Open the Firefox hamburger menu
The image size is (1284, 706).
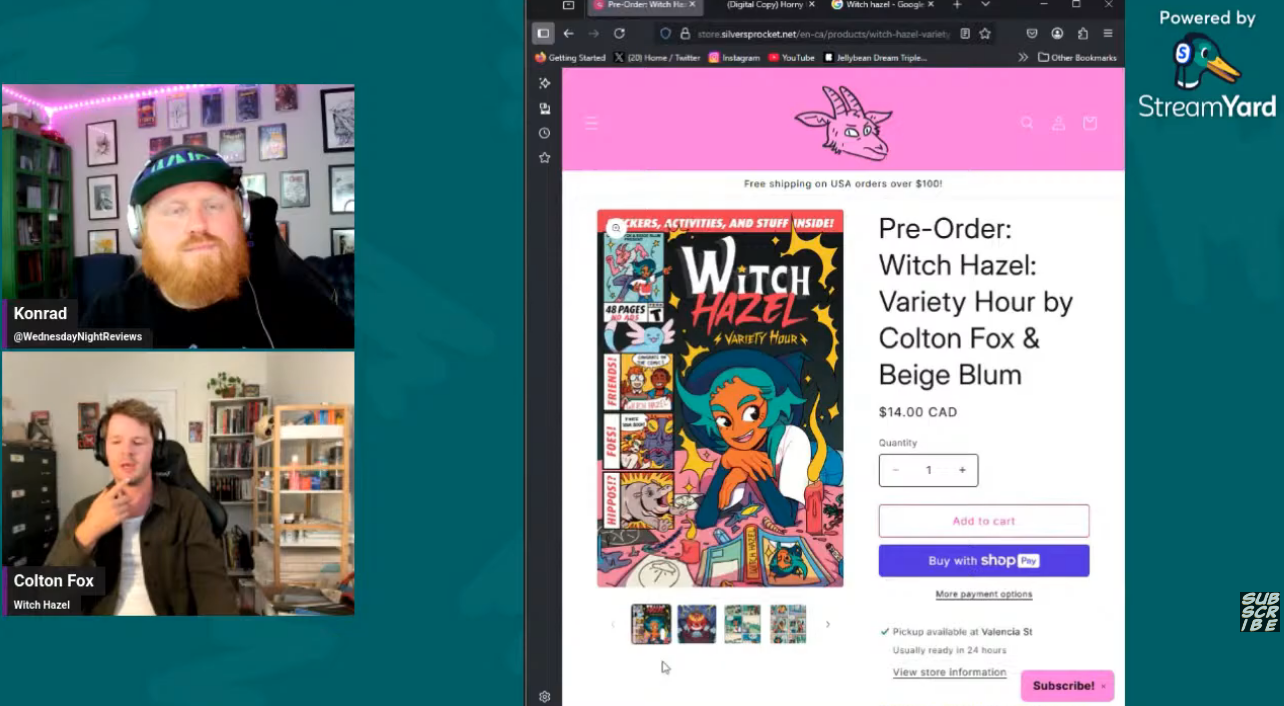(1107, 33)
